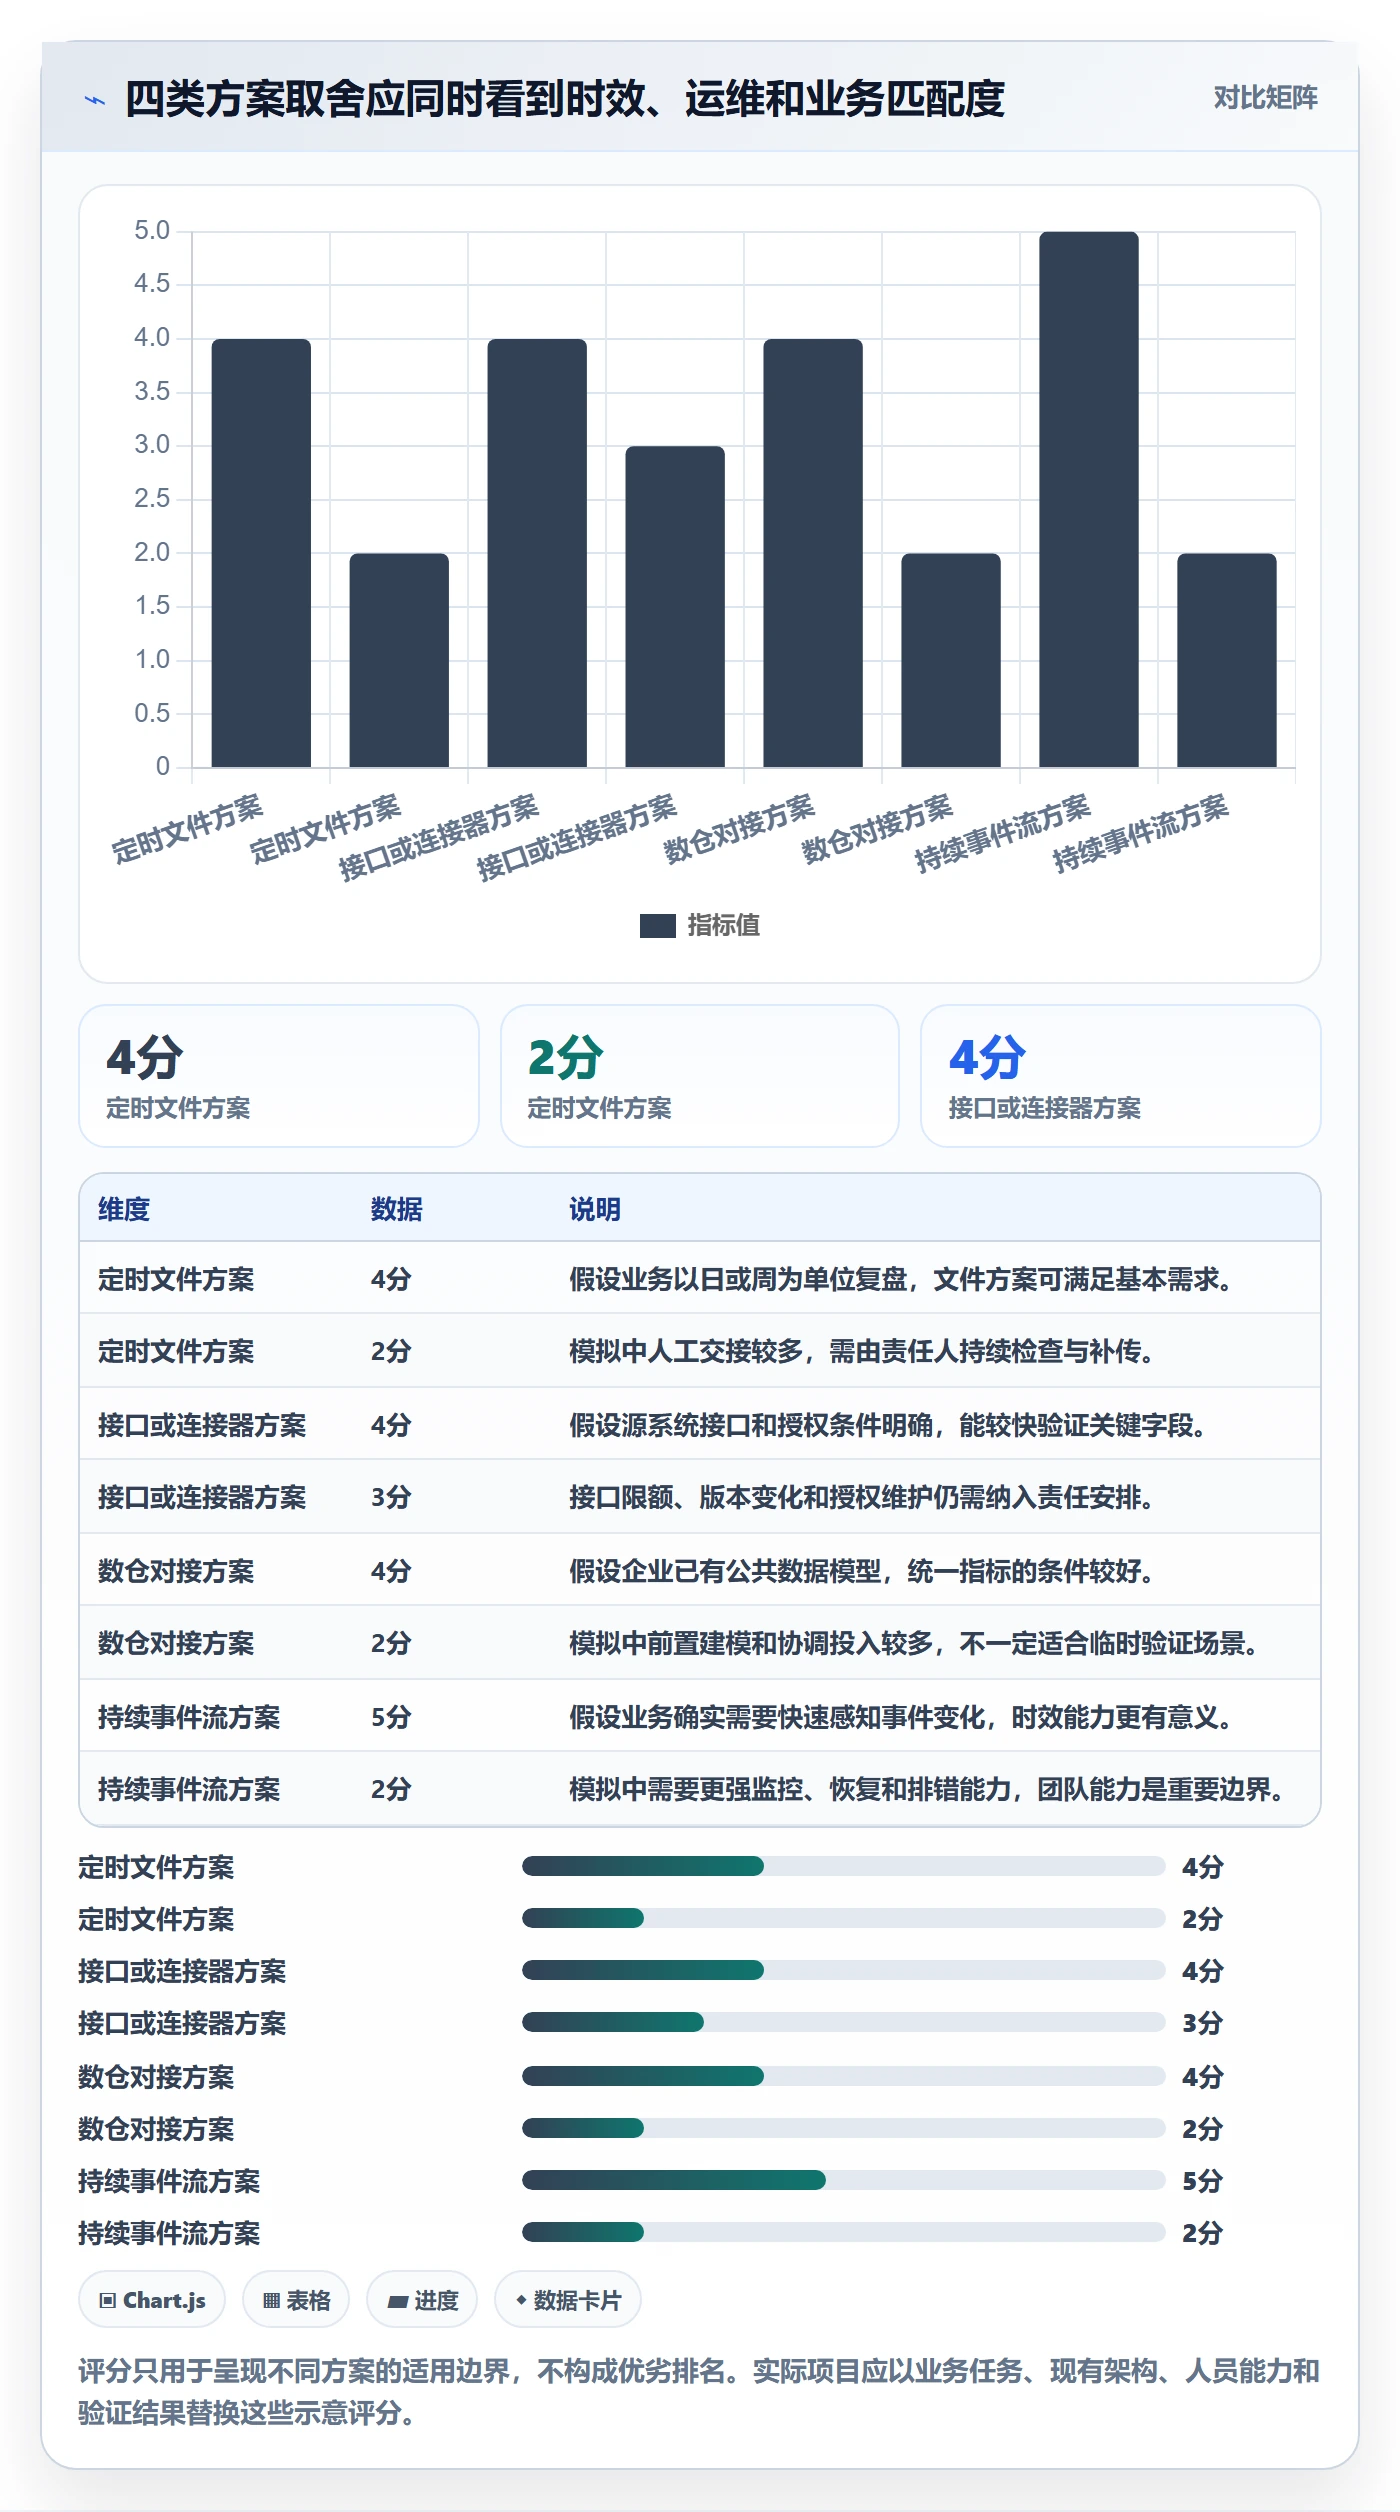This screenshot has width=1400, height=2512.
Task: Click the 维度 table column header
Action: [124, 1209]
